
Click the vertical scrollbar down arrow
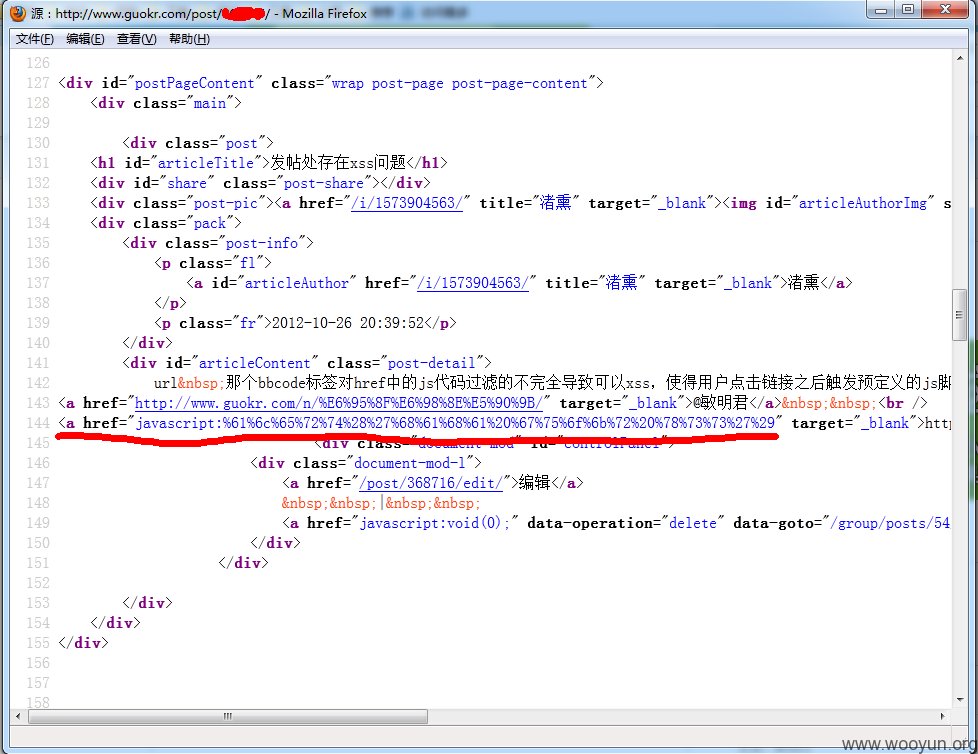(959, 700)
